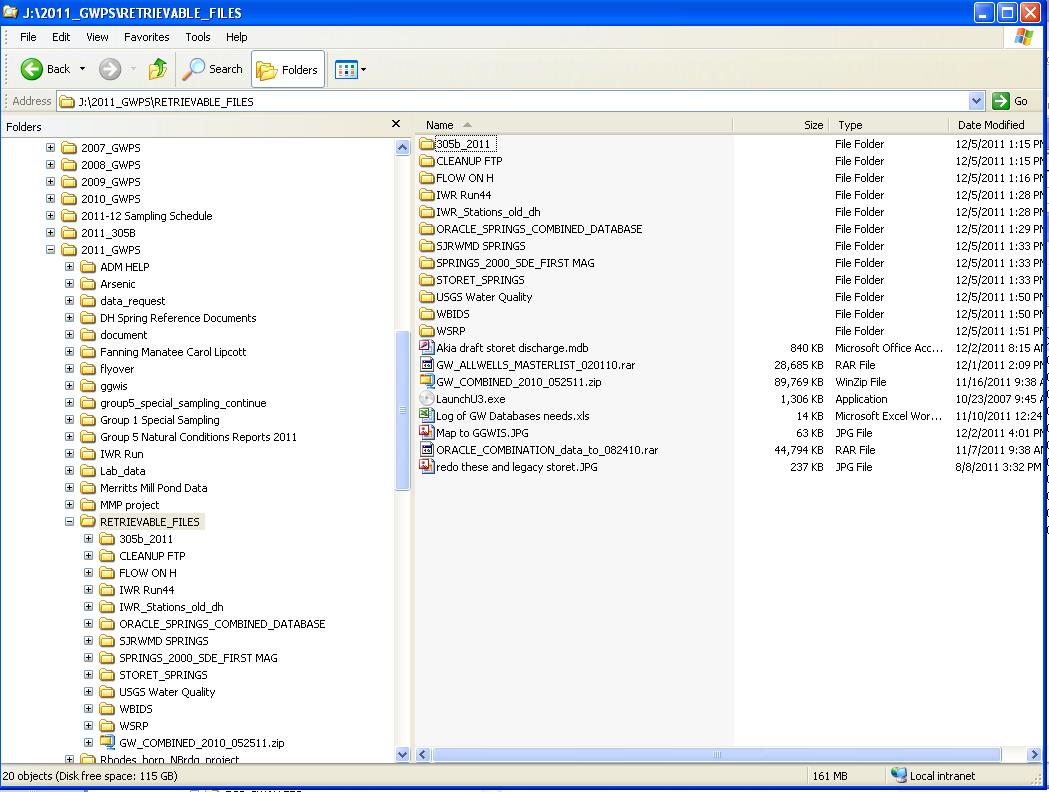
Task: Open the Favorites menu
Action: coord(147,37)
